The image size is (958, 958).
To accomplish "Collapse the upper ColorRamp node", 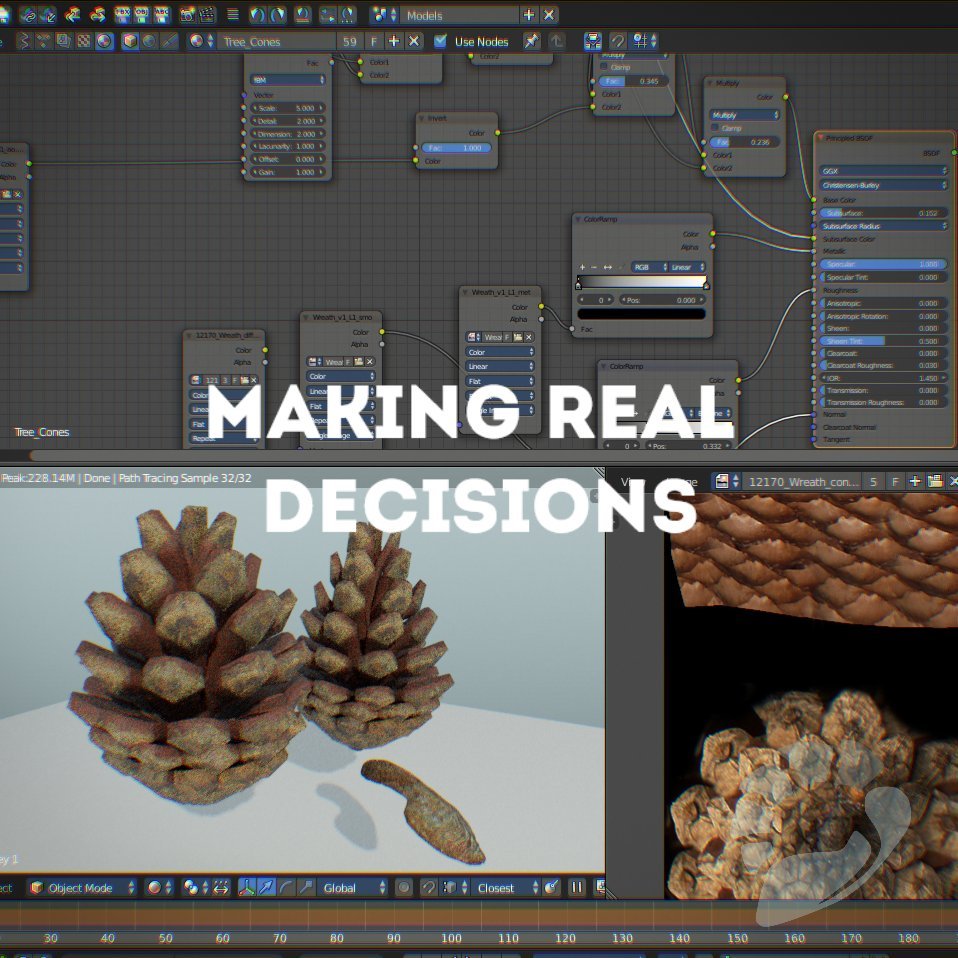I will (579, 219).
